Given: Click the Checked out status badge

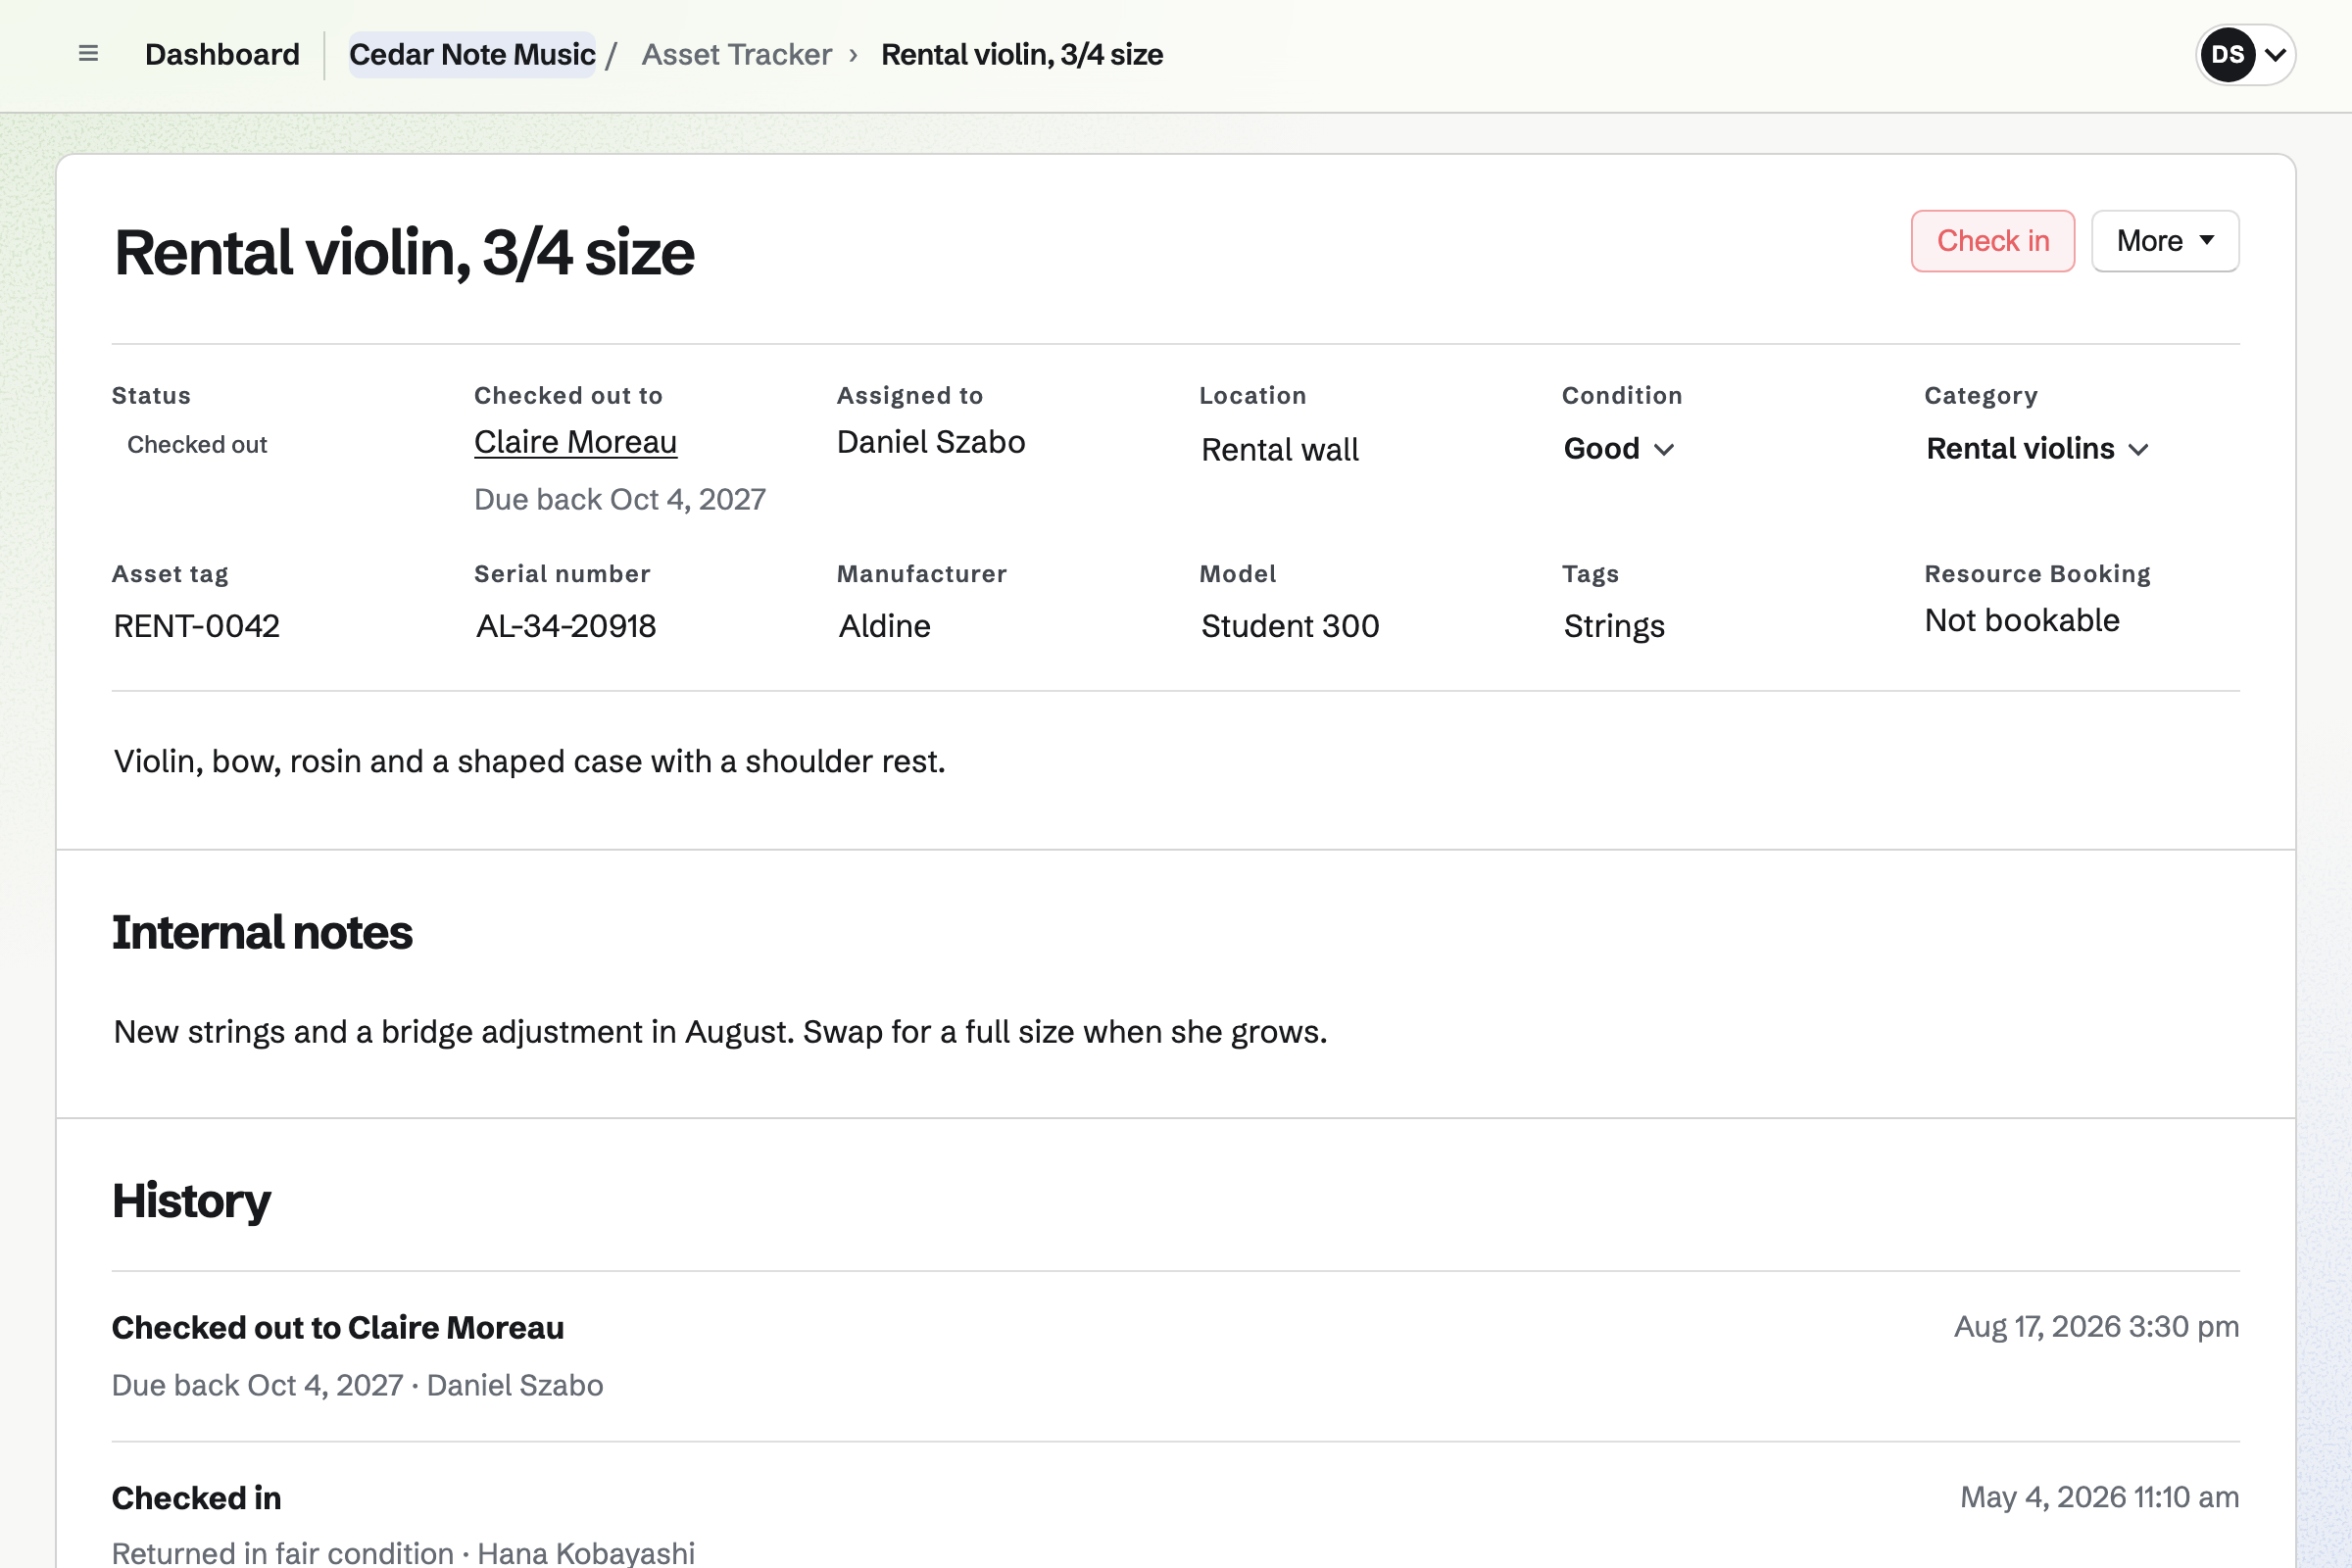Looking at the screenshot, I should coord(197,444).
